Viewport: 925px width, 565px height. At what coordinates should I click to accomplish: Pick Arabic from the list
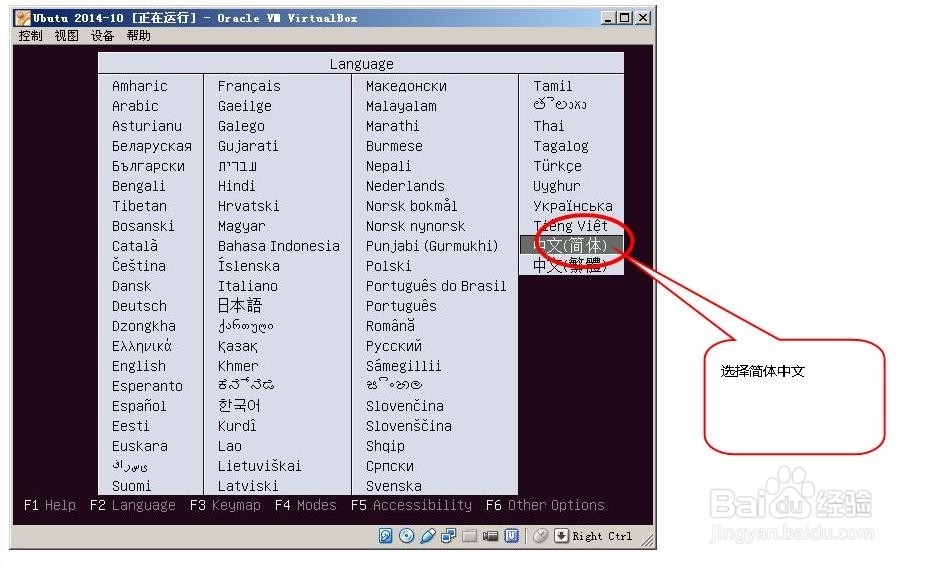click(x=135, y=106)
